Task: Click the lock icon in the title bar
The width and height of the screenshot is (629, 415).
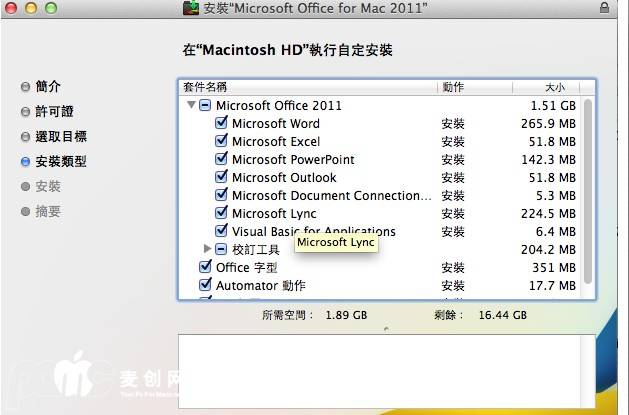Action: click(x=604, y=8)
